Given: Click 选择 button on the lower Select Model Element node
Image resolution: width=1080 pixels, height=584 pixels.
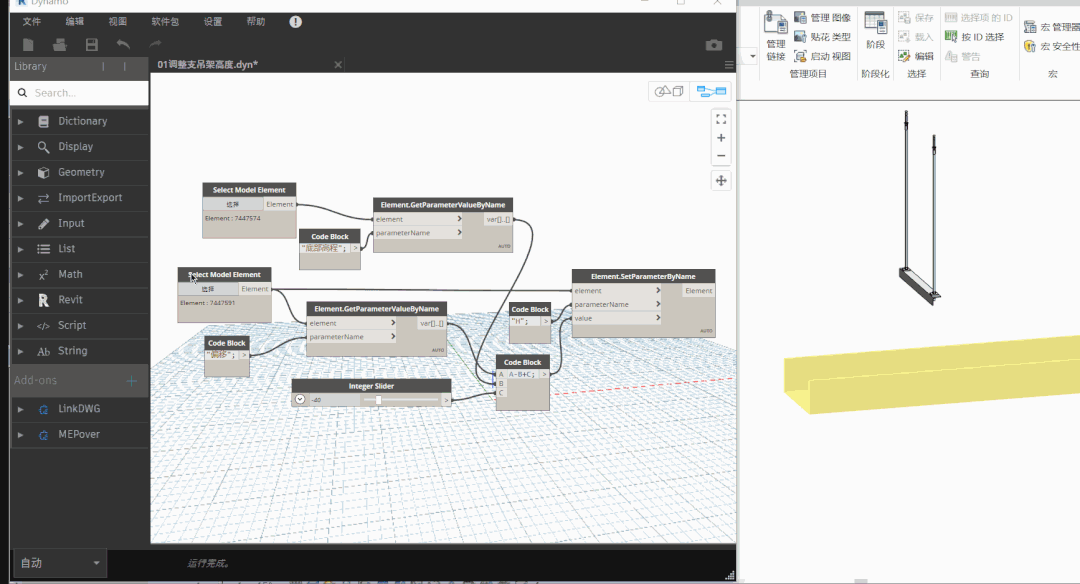Looking at the screenshot, I should (x=207, y=289).
